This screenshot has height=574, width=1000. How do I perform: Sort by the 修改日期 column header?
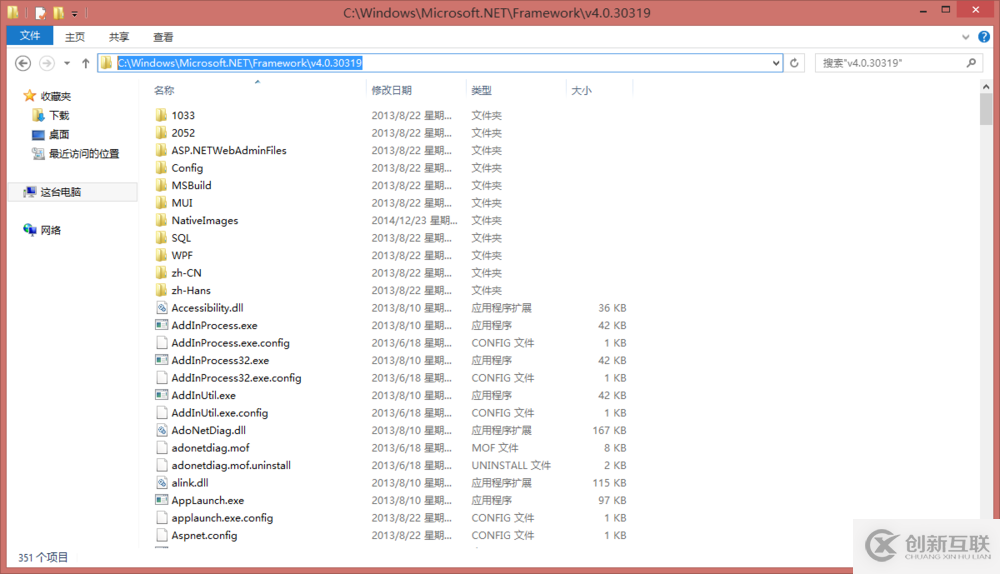pyautogui.click(x=391, y=91)
